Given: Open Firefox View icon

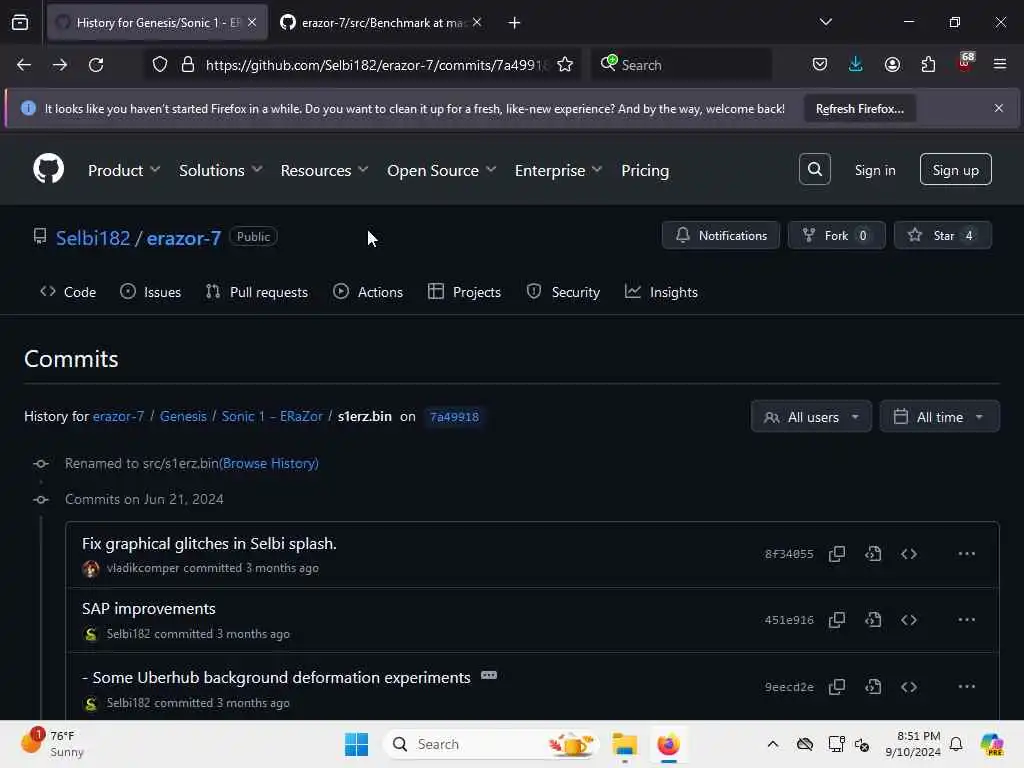Looking at the screenshot, I should [x=20, y=23].
